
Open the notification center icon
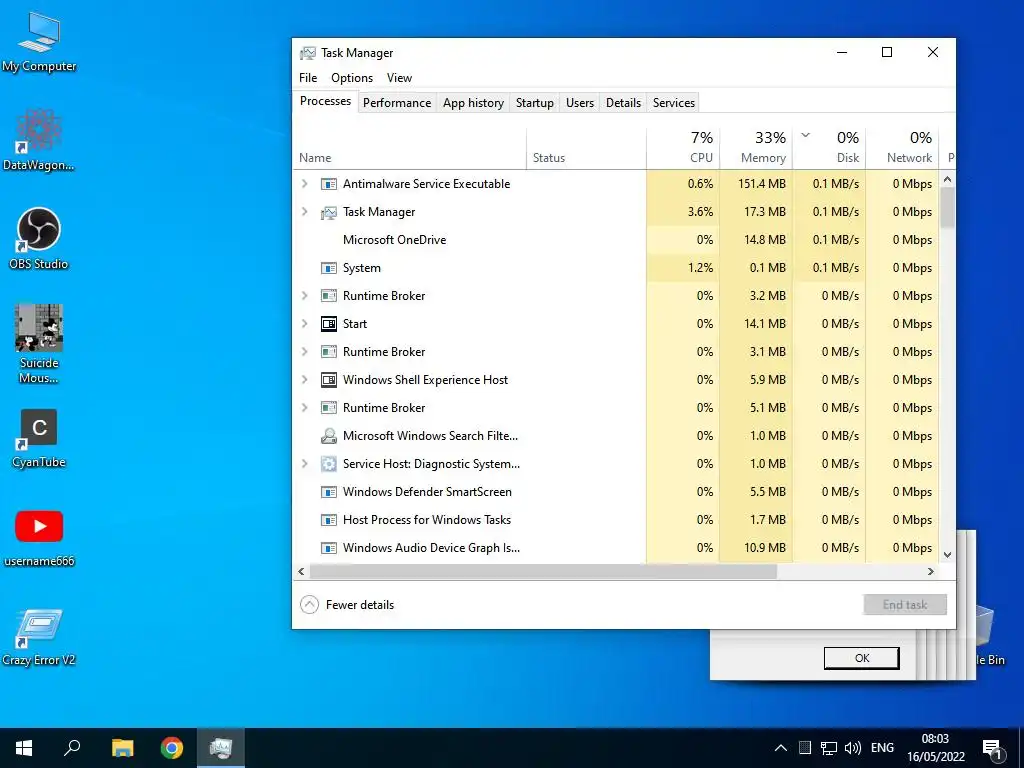click(991, 749)
